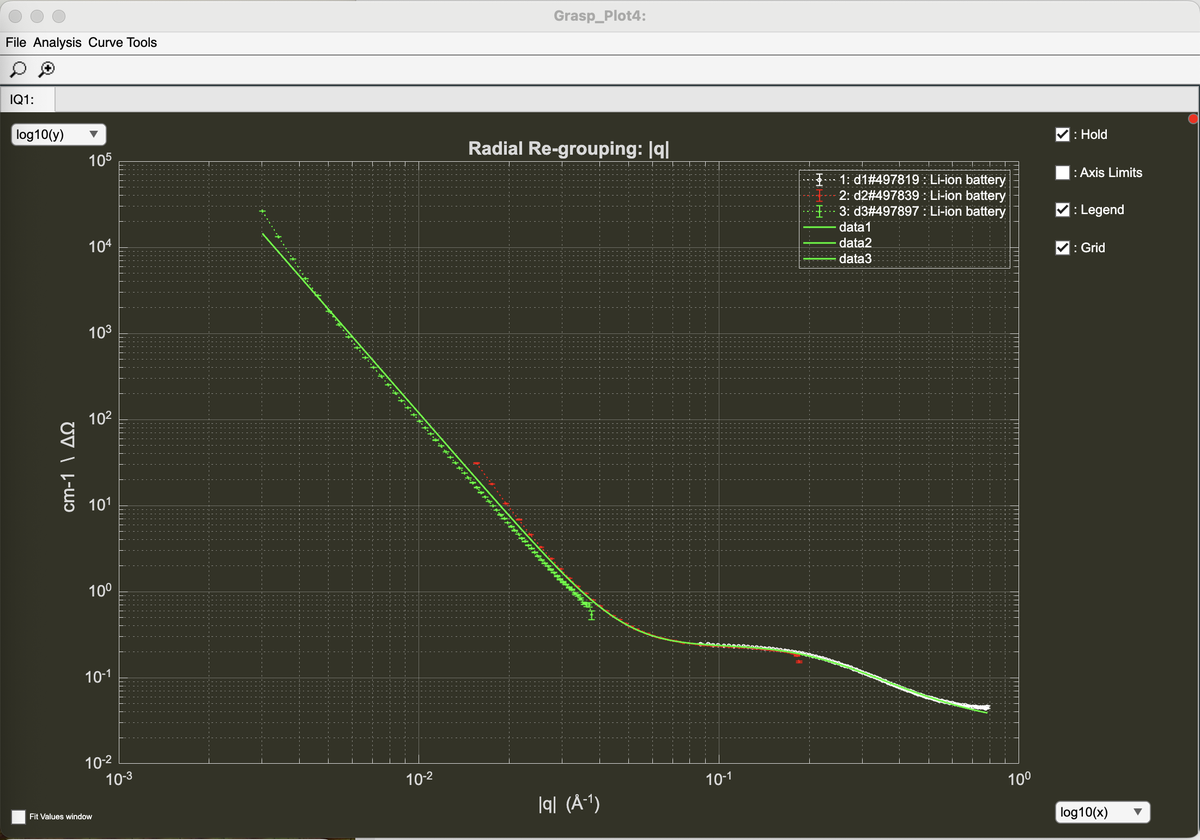The image size is (1200, 840).
Task: Click the zoom out magnifier icon
Action: tap(17, 70)
